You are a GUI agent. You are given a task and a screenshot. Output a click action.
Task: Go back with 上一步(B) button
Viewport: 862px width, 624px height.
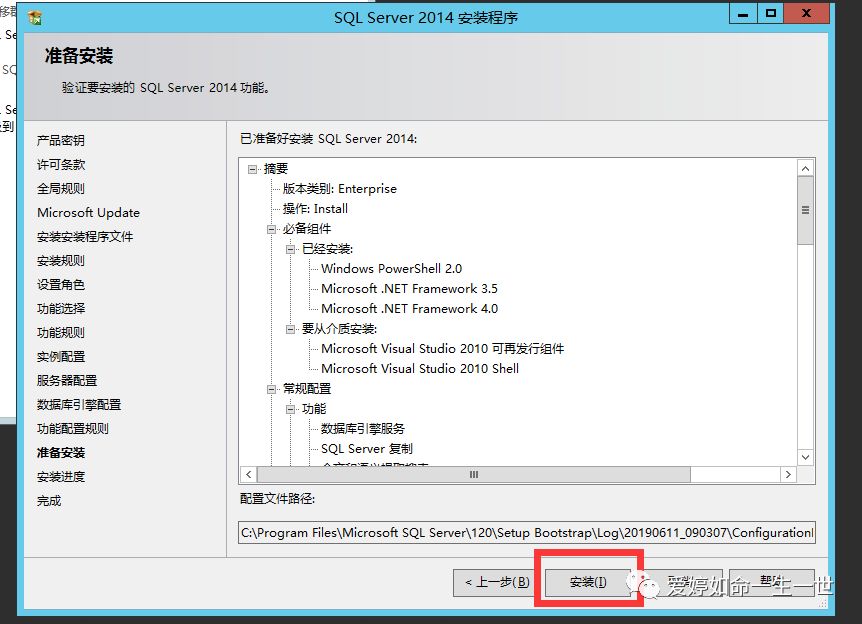(x=497, y=582)
